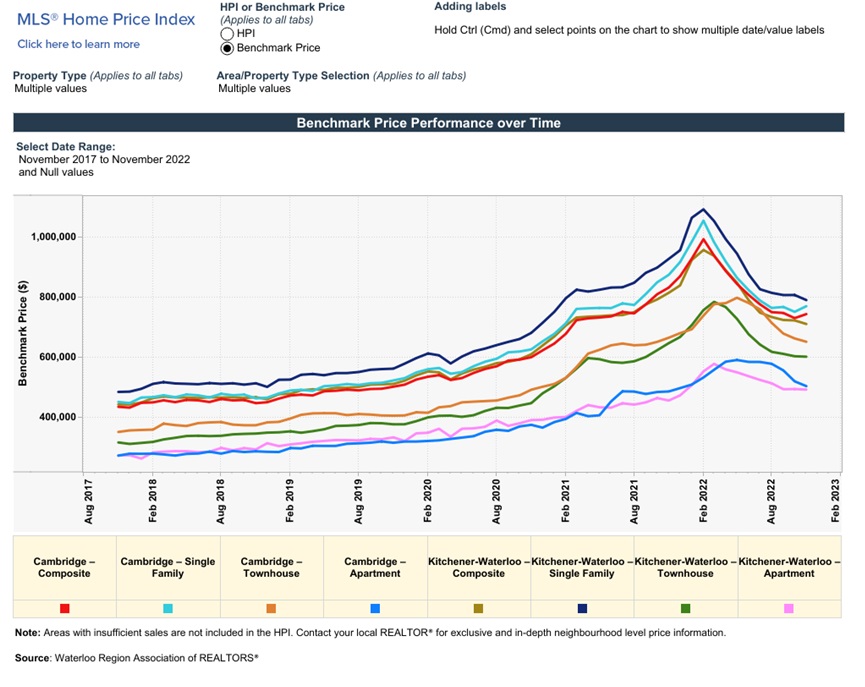Click the cyan Cambridge Single Family swatch
Screen dimensions: 865x687
click(168, 608)
